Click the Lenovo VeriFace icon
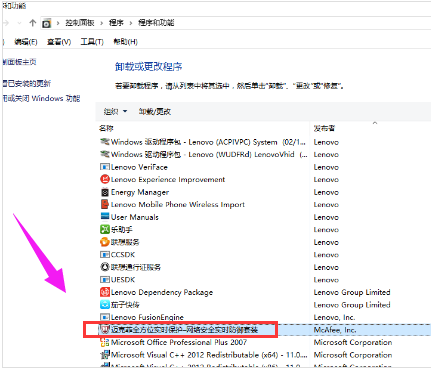The image size is (431, 371). 105,167
